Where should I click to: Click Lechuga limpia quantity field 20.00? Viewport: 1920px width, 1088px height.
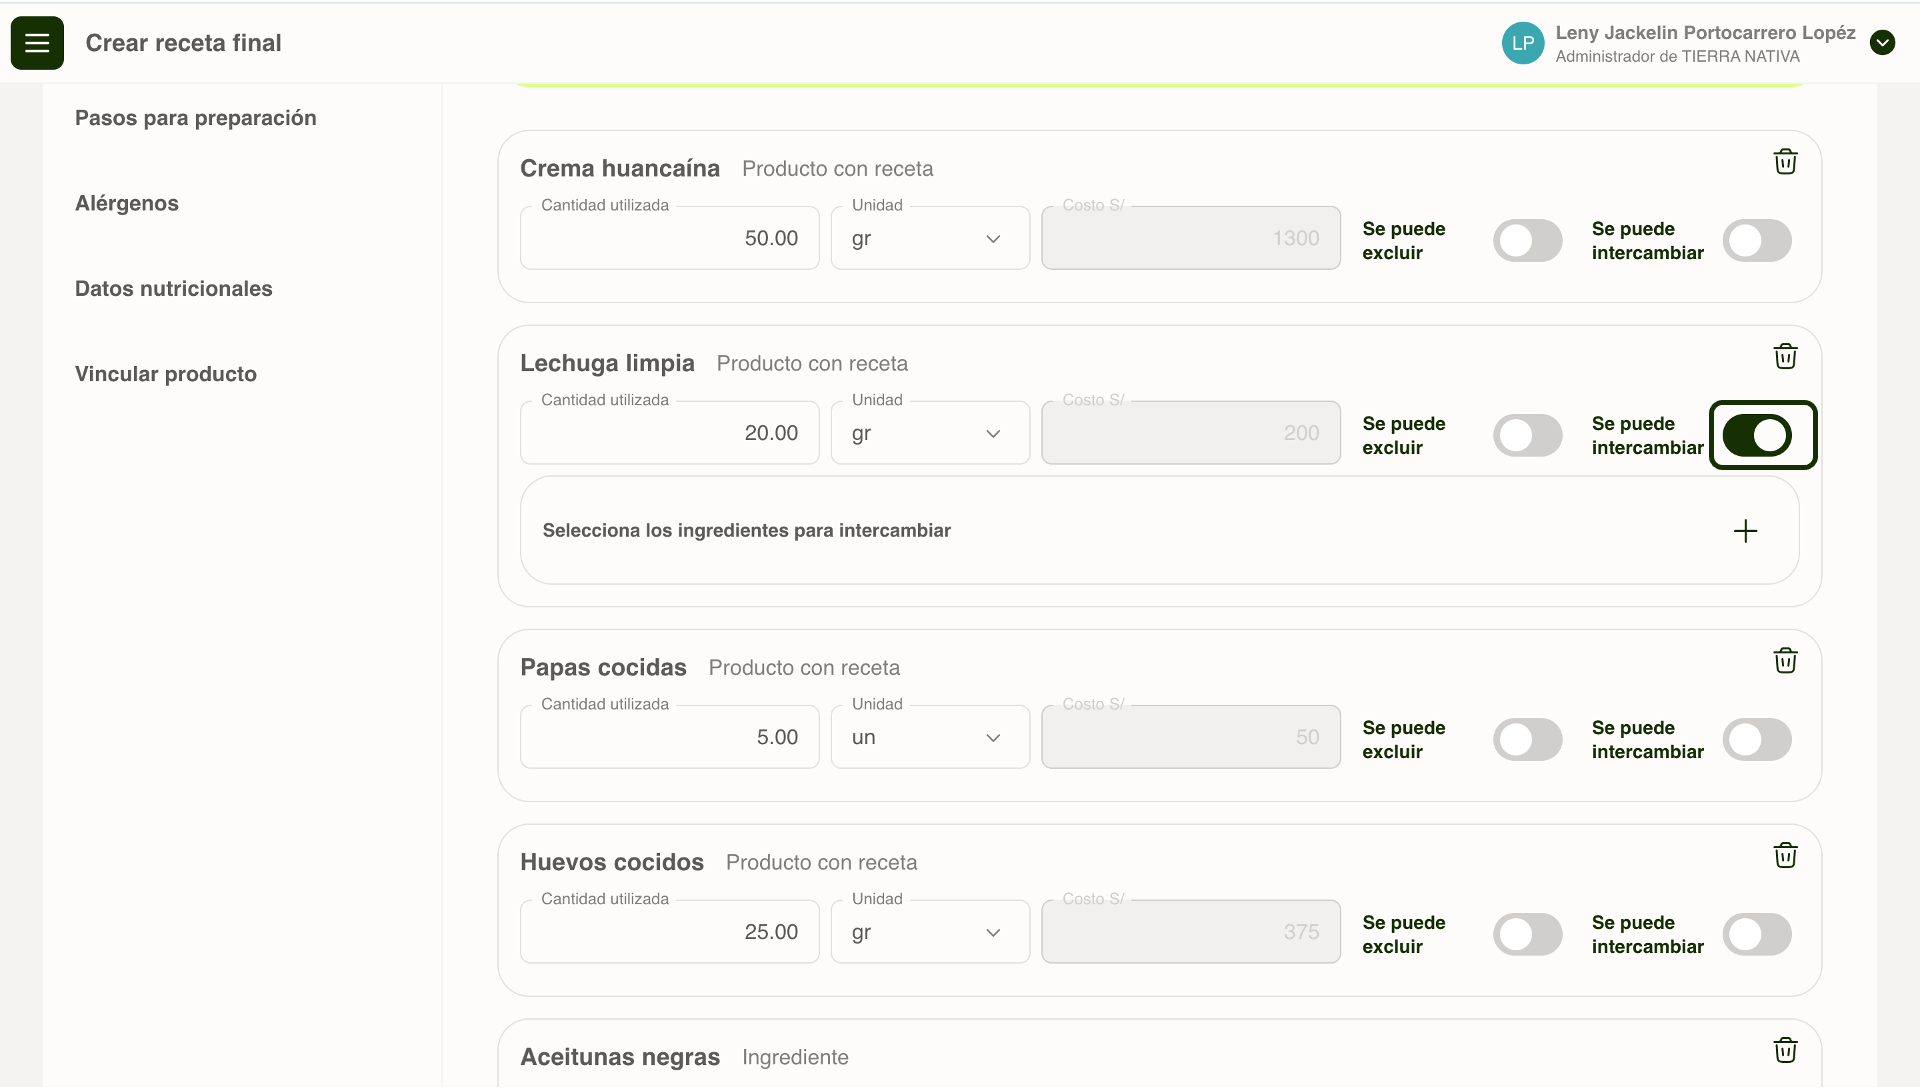coord(669,434)
